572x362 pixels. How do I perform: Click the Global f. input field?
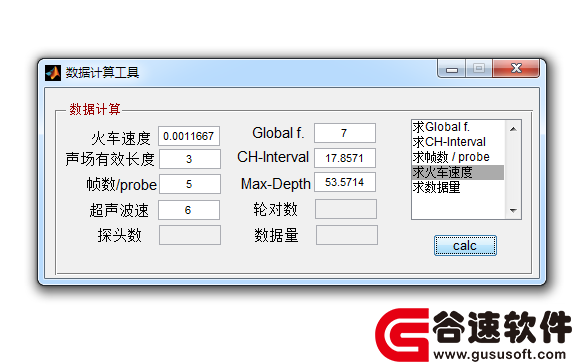click(x=345, y=133)
